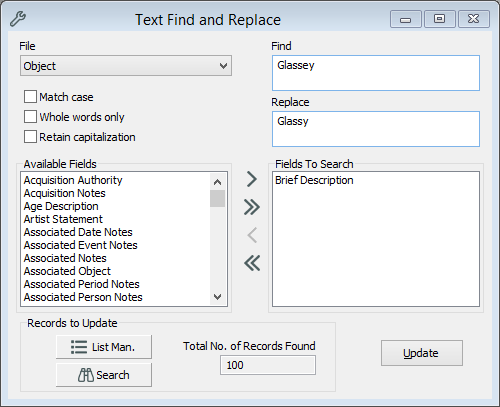Click into the Replace text box
500x407 pixels.
pyautogui.click(x=376, y=129)
